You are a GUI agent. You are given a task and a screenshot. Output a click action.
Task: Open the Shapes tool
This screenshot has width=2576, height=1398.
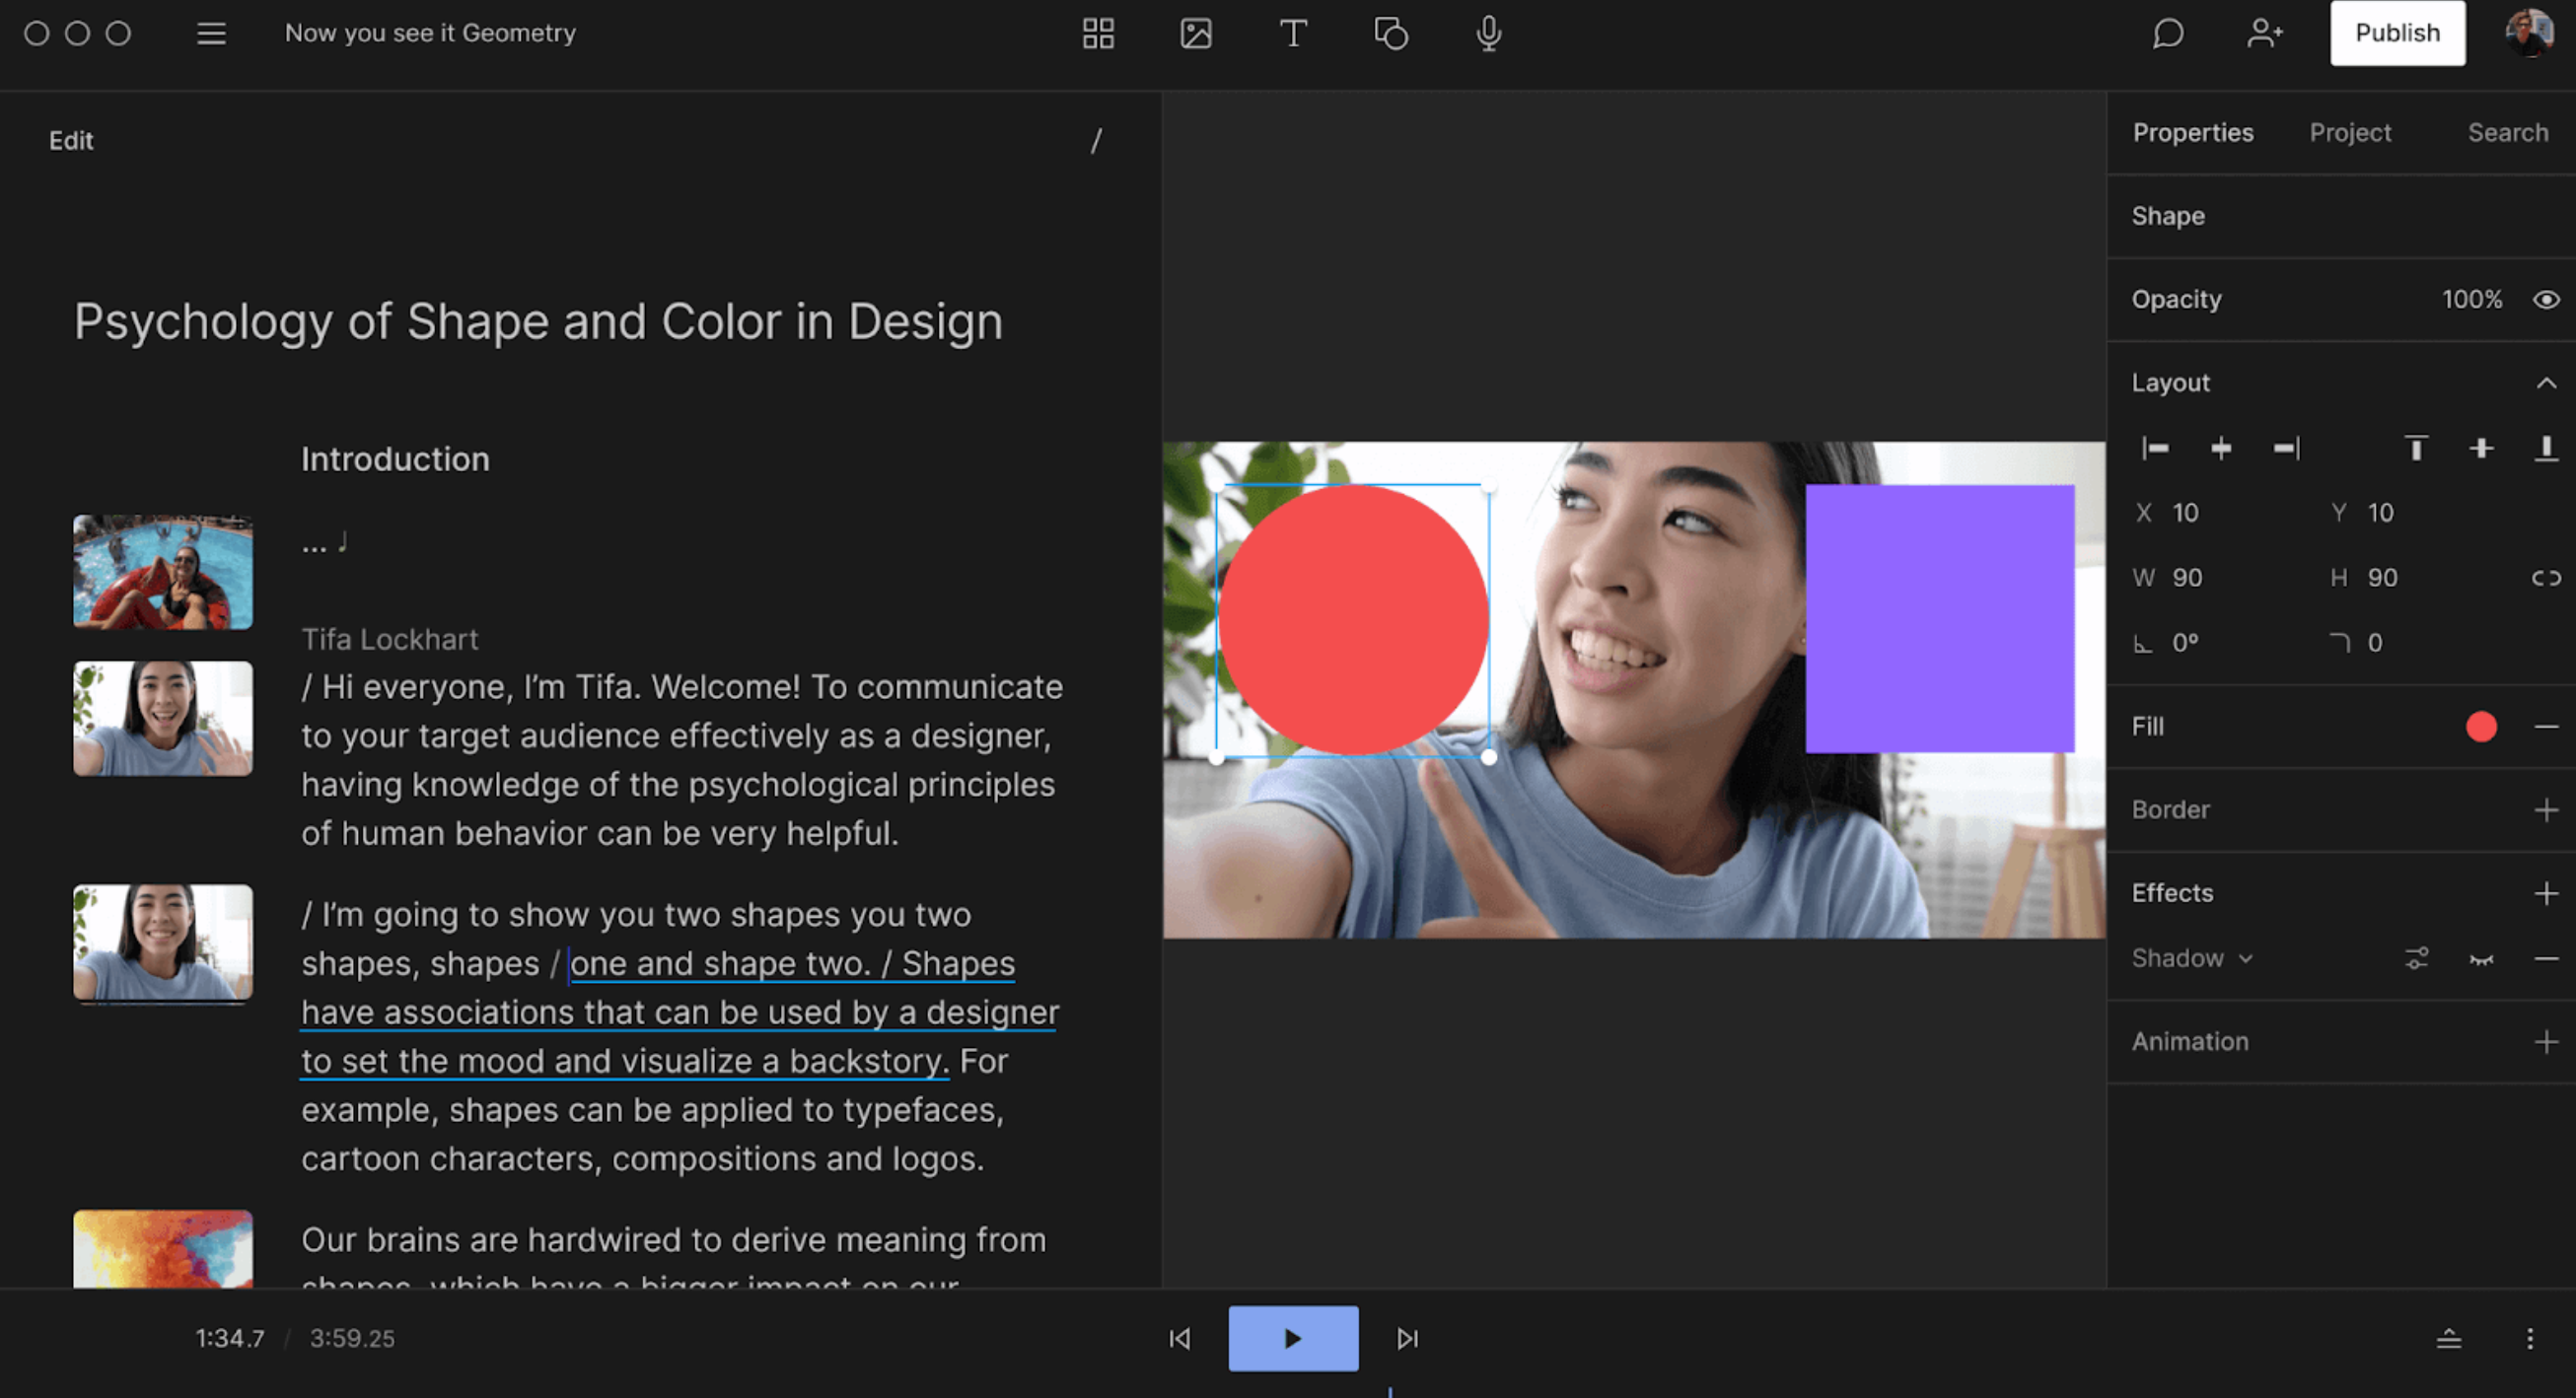click(1390, 33)
